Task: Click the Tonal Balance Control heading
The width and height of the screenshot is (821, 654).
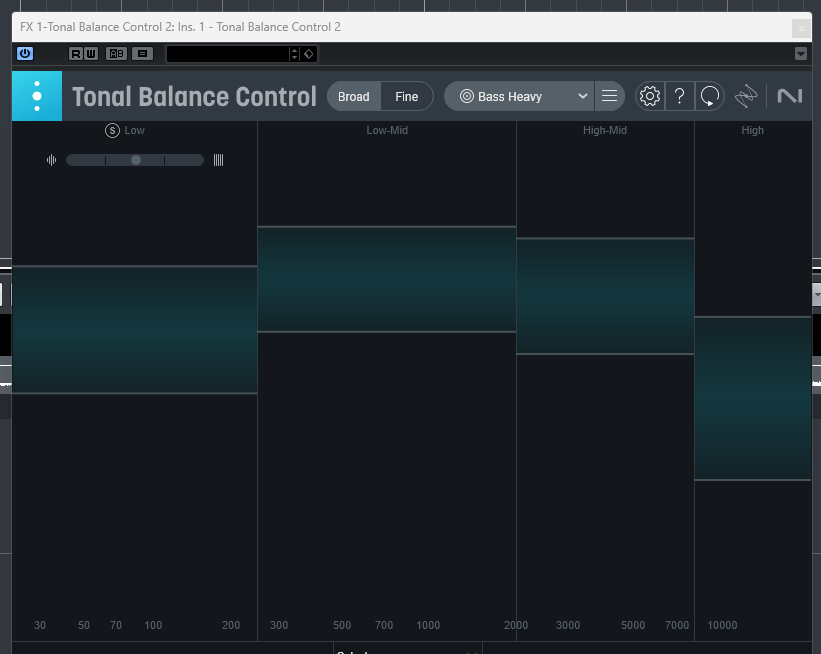Action: tap(194, 96)
